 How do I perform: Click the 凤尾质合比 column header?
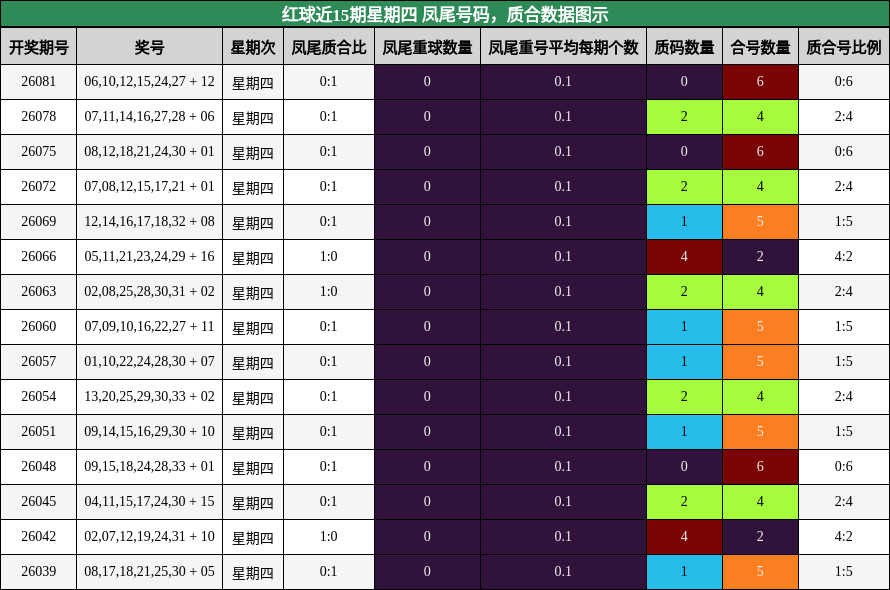tap(329, 47)
